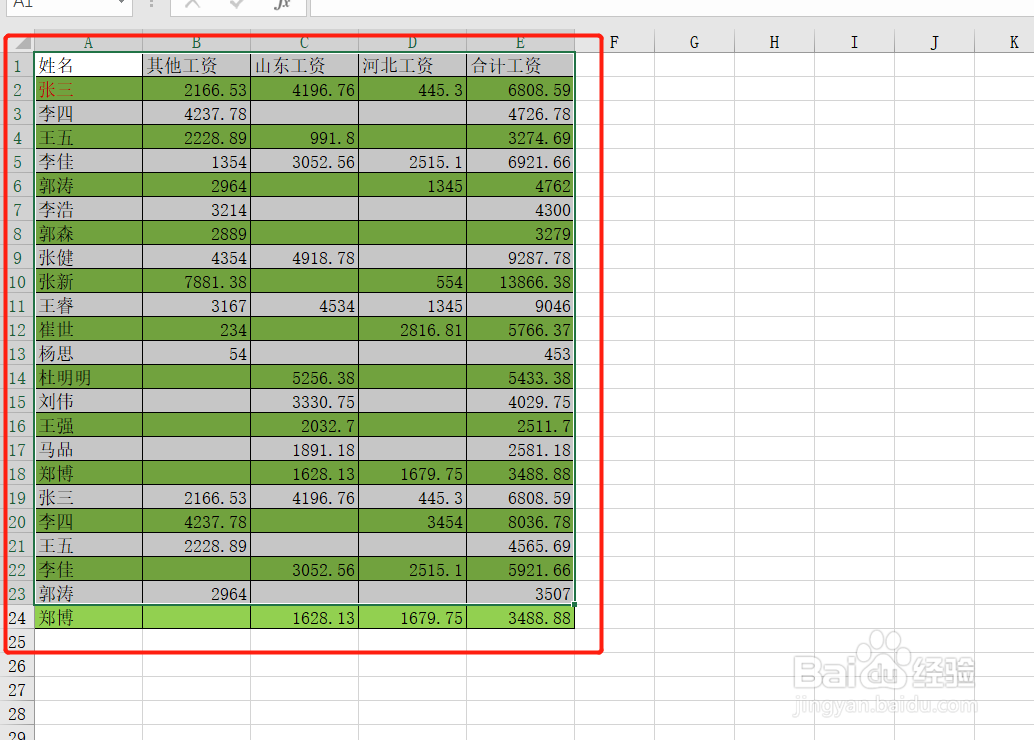This screenshot has width=1034, height=740.
Task: Select the cell with value 2816.81
Action: pyautogui.click(x=413, y=330)
